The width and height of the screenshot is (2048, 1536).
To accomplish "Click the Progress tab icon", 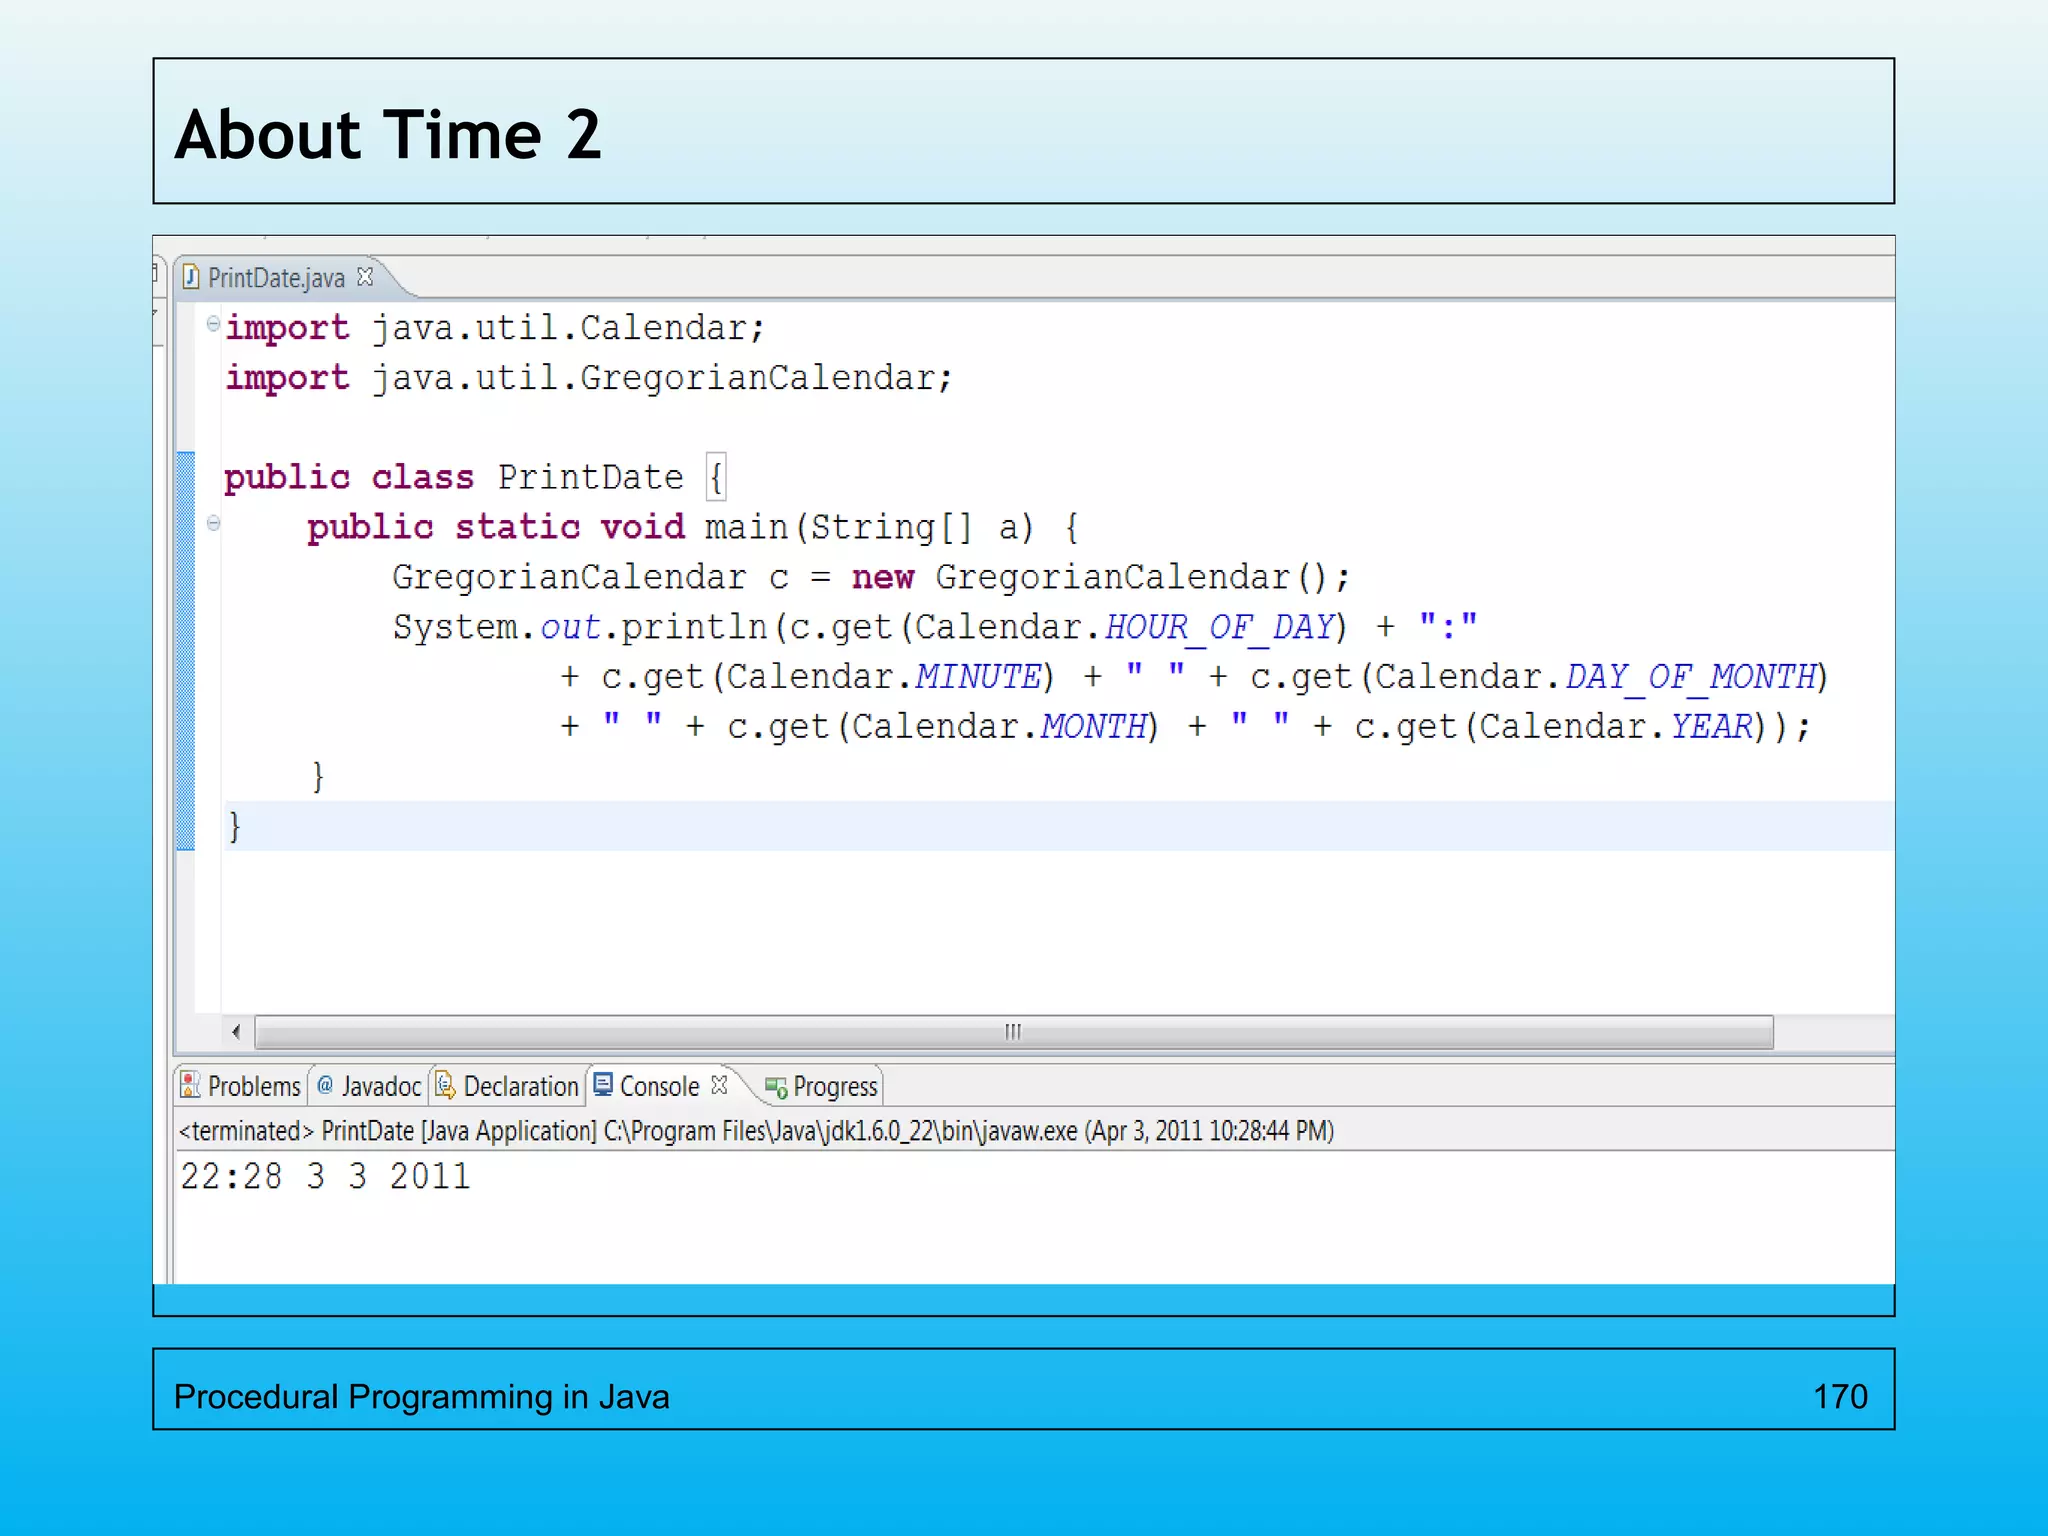I will click(776, 1087).
